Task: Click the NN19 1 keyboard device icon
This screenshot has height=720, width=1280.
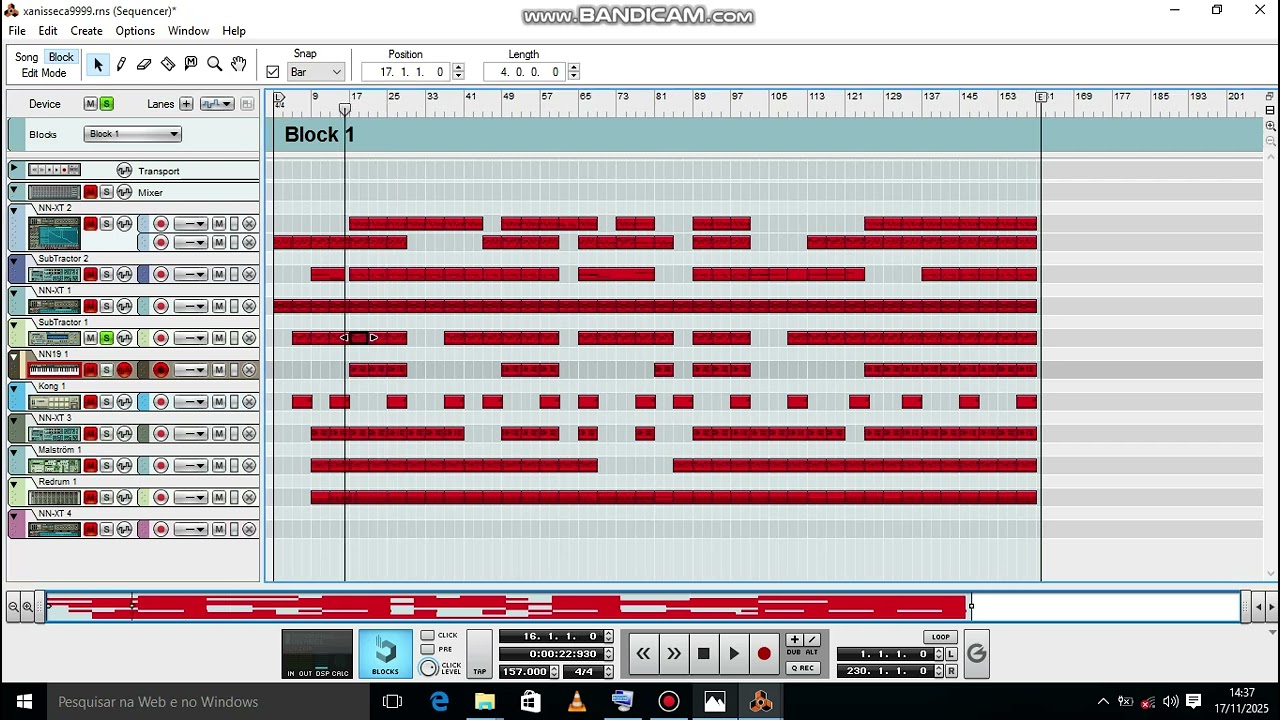Action: (54, 370)
